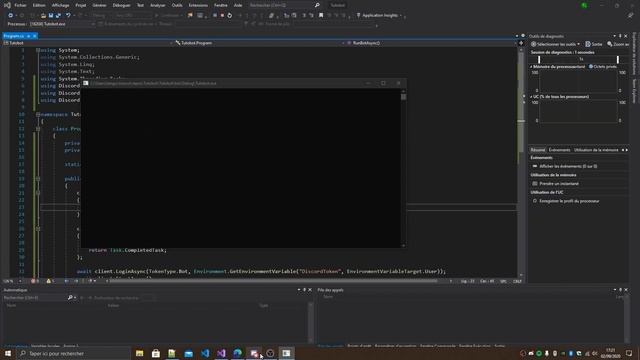Open Visual Studio Code from taskbar
Screen dimensions: 640x360
point(205,353)
